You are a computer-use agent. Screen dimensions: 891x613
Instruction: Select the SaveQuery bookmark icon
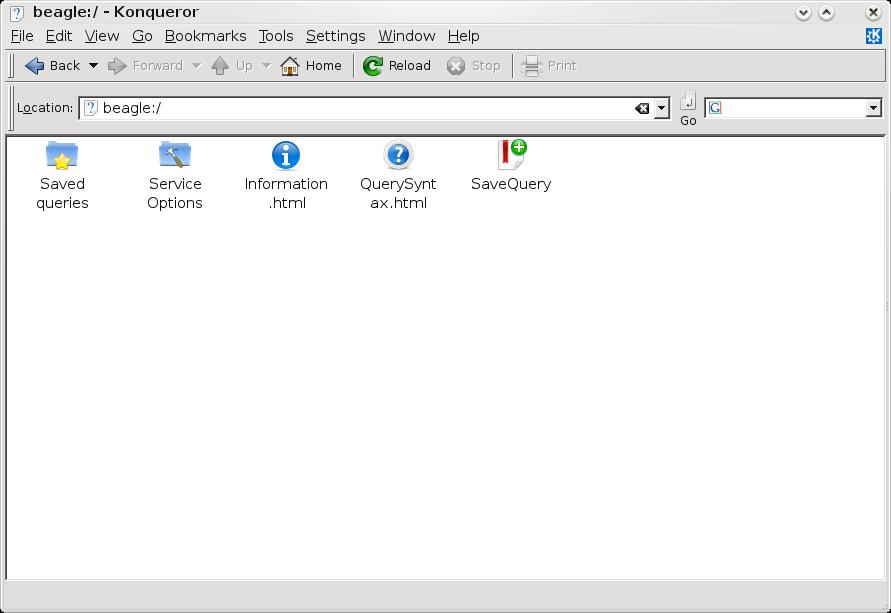(511, 155)
